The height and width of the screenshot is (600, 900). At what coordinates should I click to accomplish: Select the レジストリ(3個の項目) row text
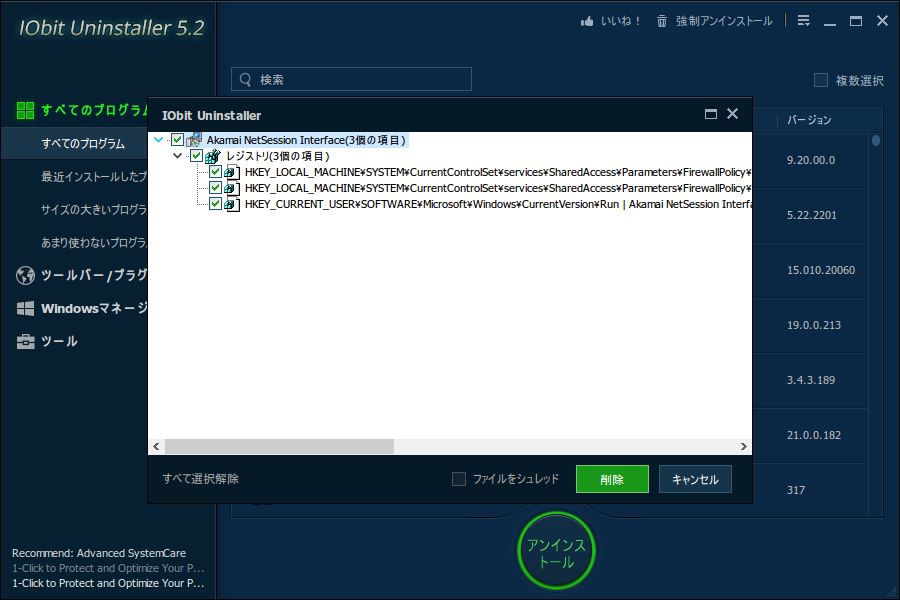278,156
